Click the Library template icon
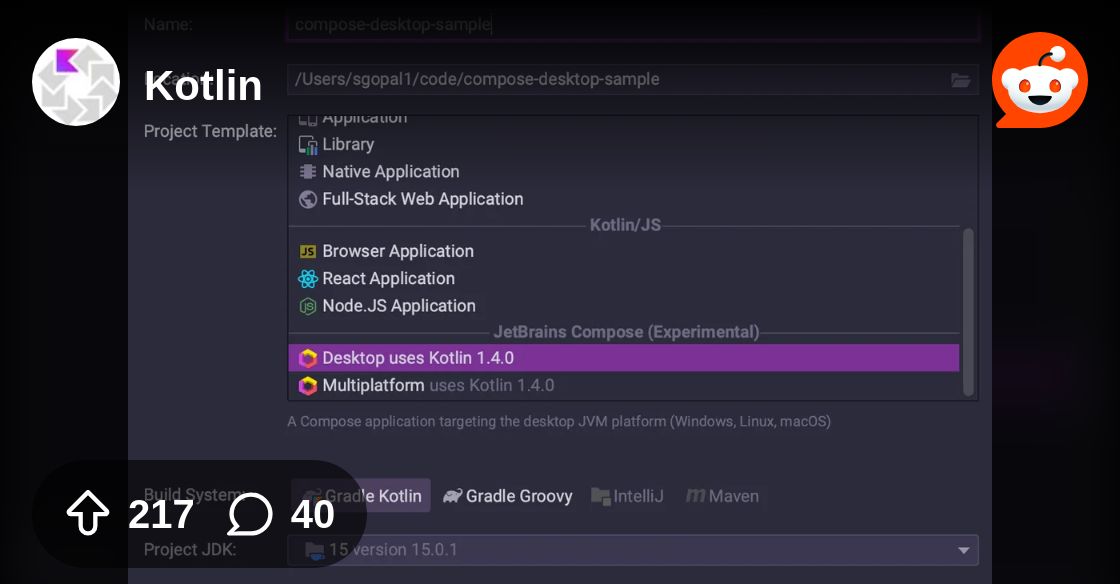Screen dimensions: 1120x584 [308, 145]
